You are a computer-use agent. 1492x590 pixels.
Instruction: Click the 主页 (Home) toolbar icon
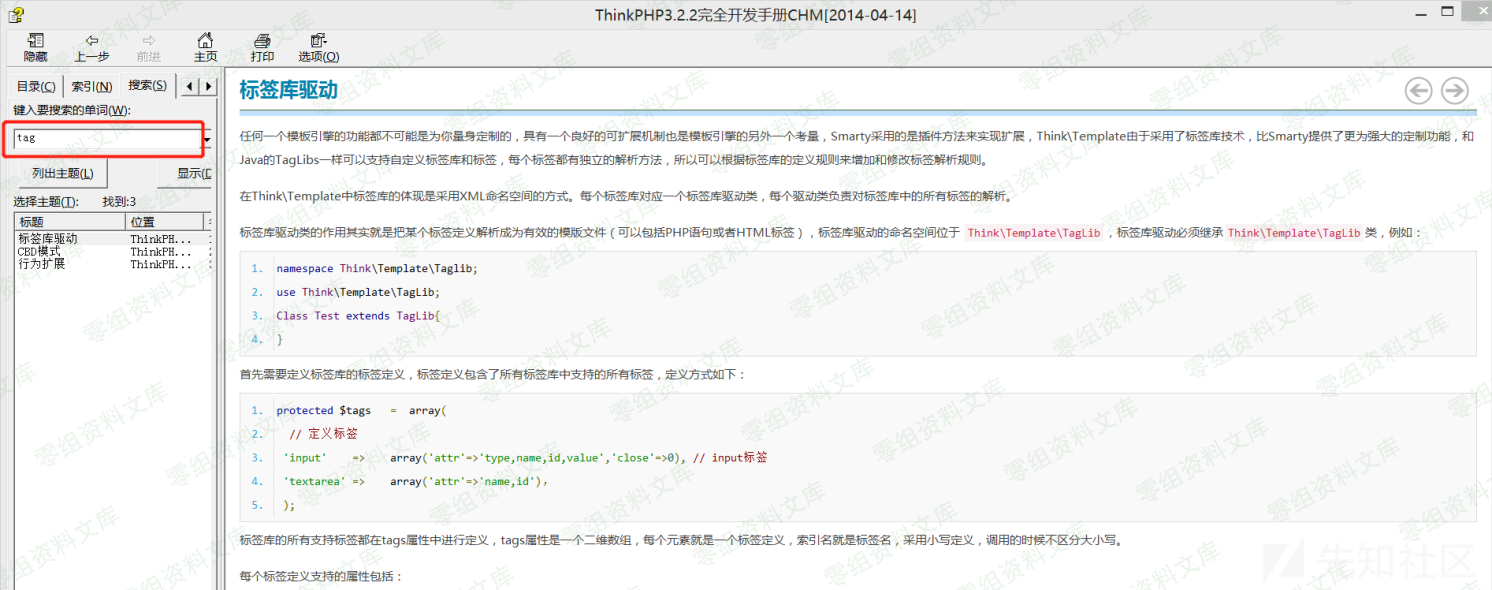click(205, 47)
